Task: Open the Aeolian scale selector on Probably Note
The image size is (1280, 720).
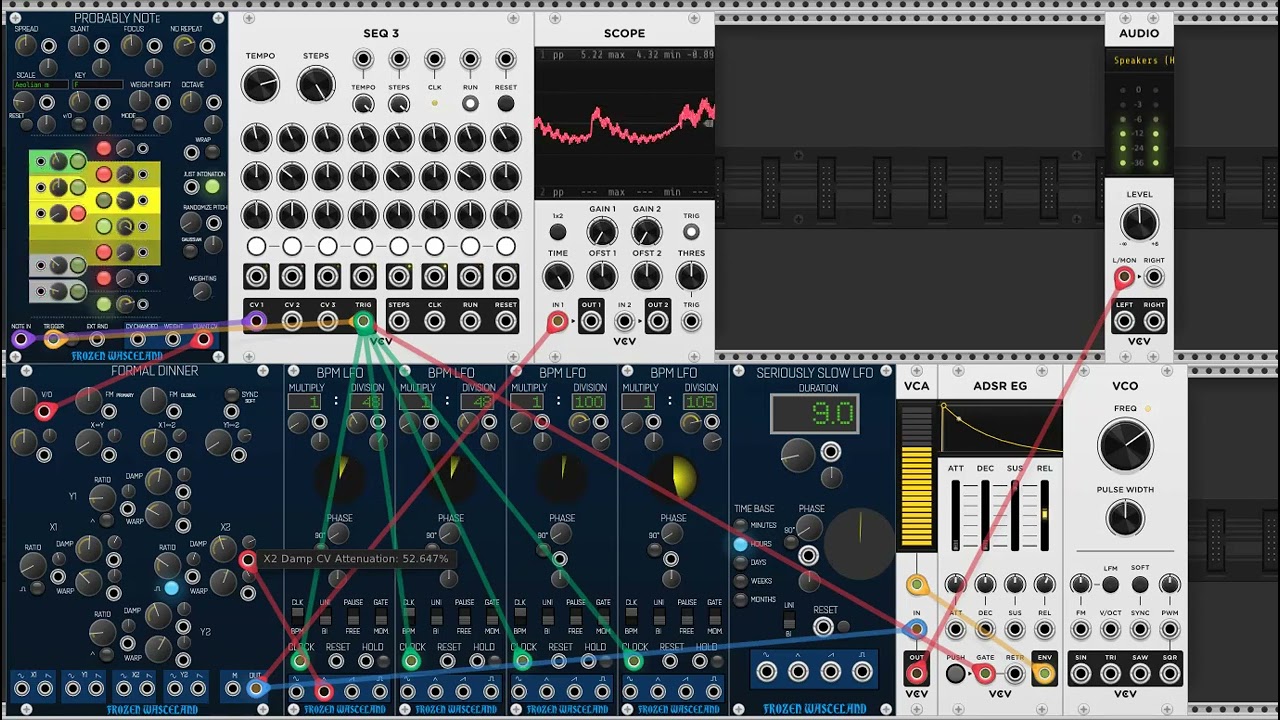Action: [40, 85]
